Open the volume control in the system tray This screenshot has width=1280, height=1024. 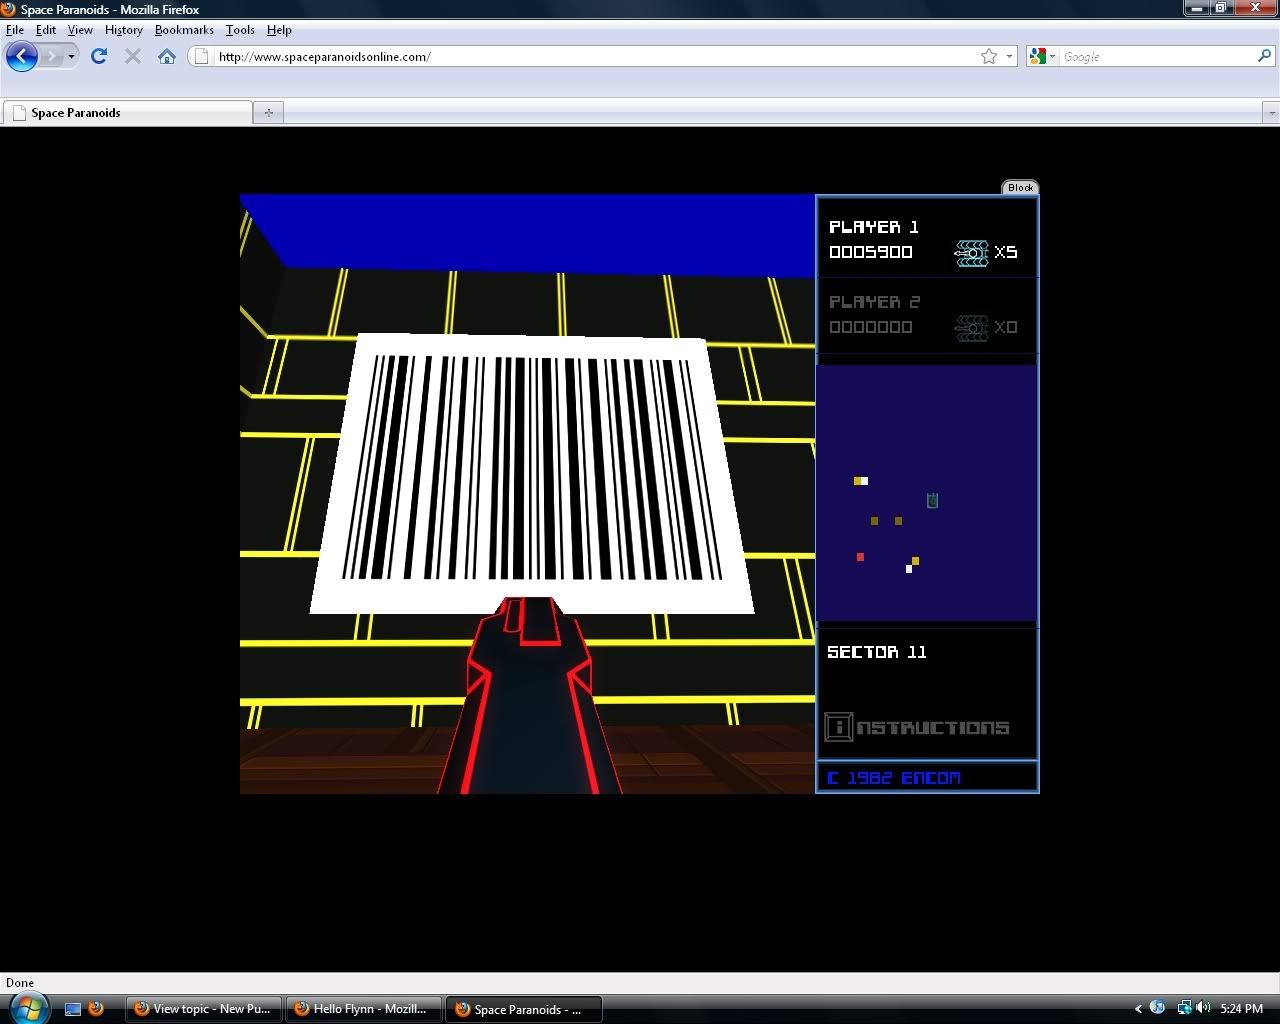(1203, 1008)
